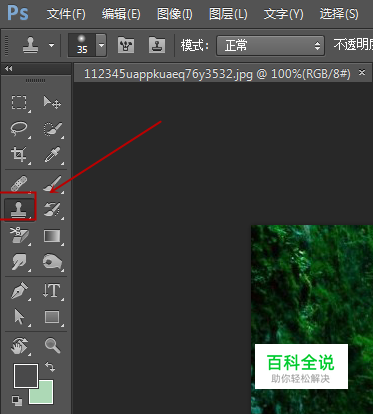Open the 文字(Y) menu

click(284, 14)
